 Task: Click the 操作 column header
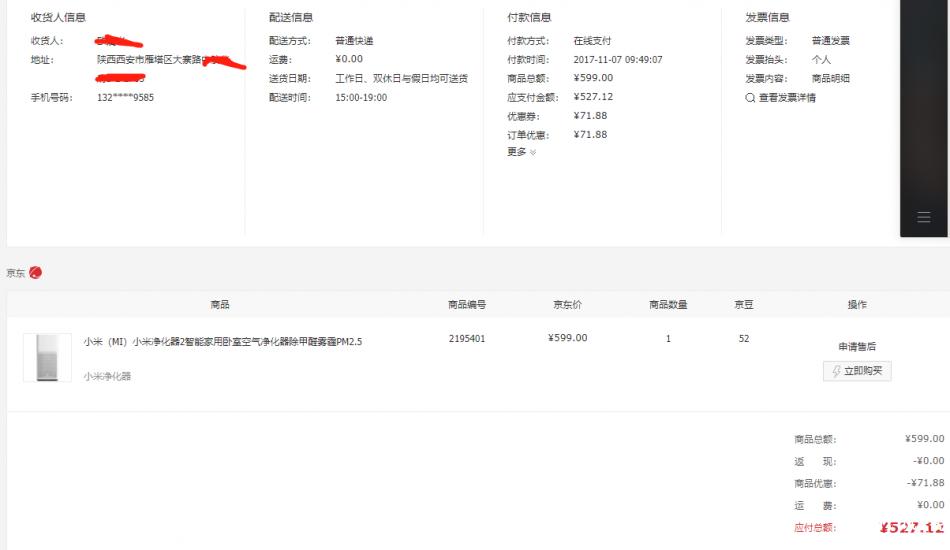857,304
